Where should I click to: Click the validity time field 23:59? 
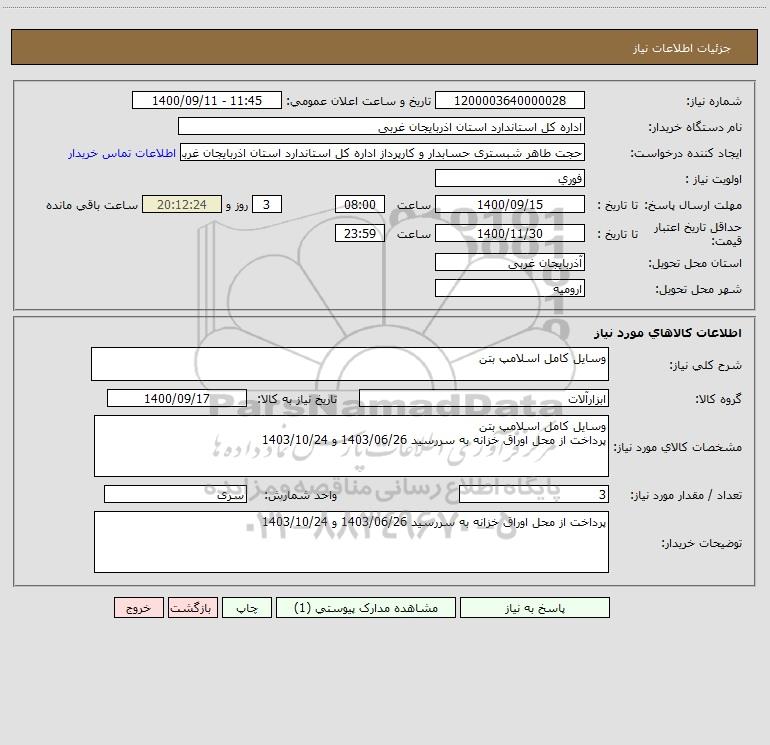click(359, 233)
